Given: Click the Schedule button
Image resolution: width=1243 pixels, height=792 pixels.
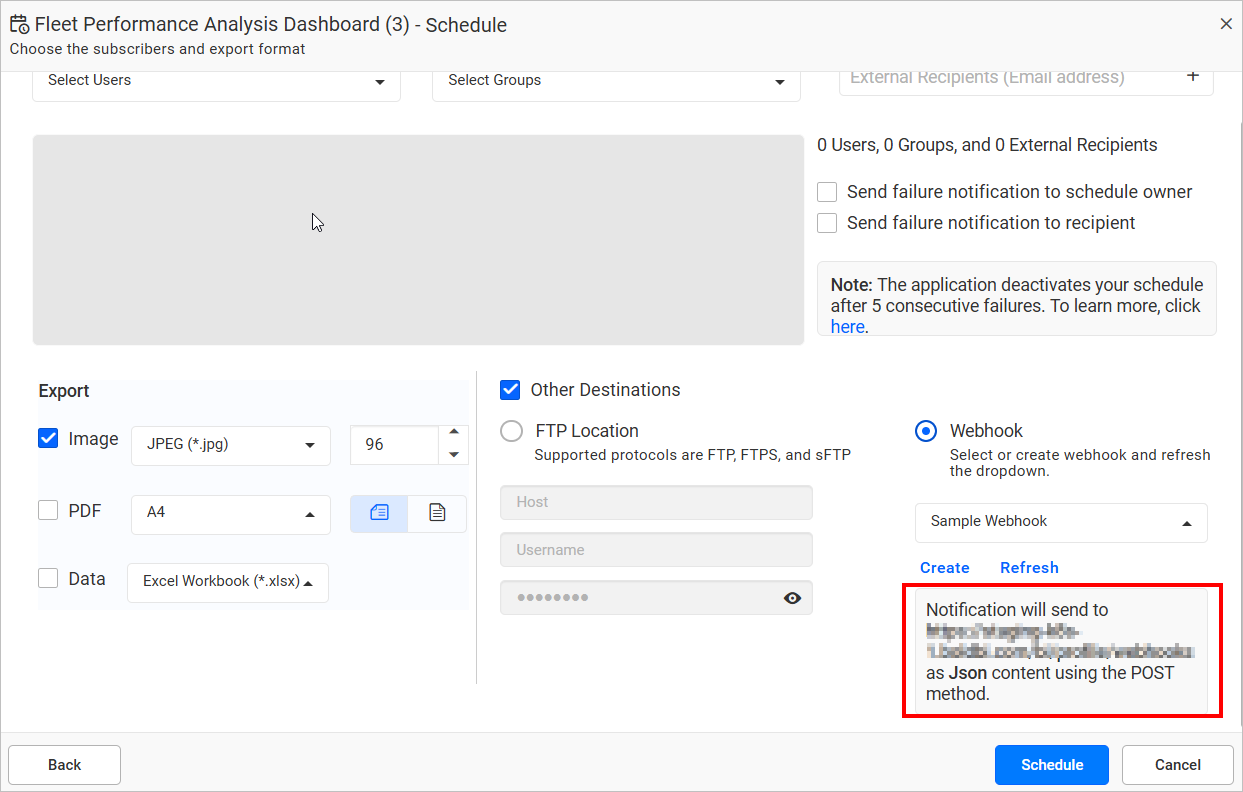Looking at the screenshot, I should [x=1051, y=764].
